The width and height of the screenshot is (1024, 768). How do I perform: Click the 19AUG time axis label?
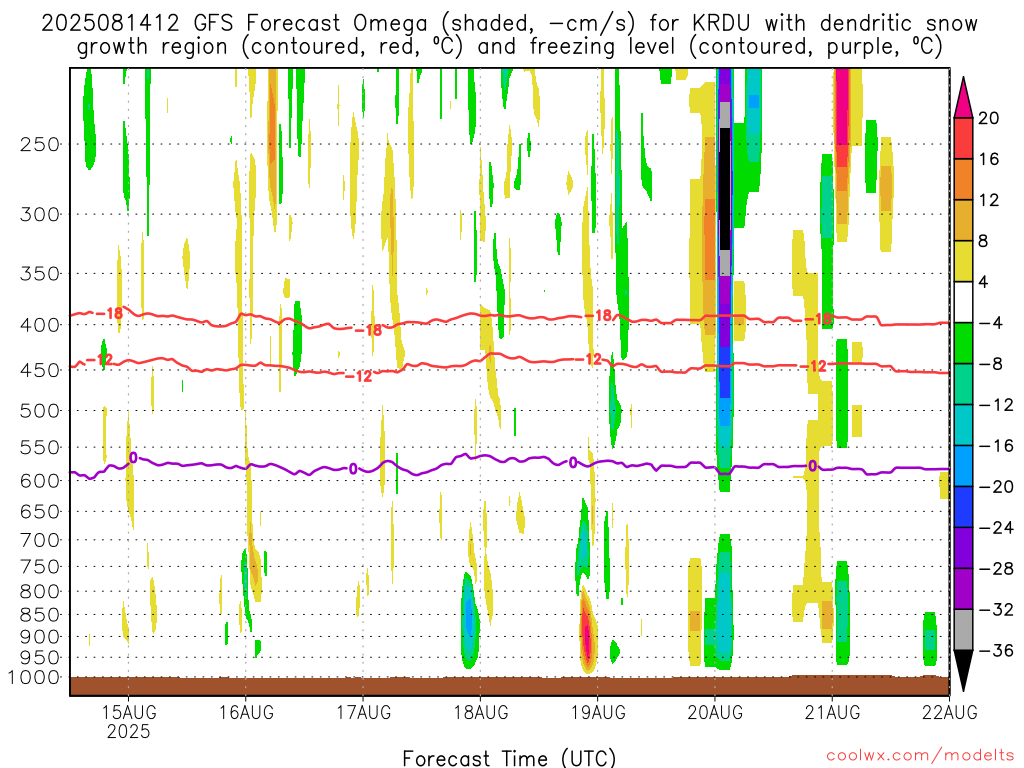click(x=598, y=712)
